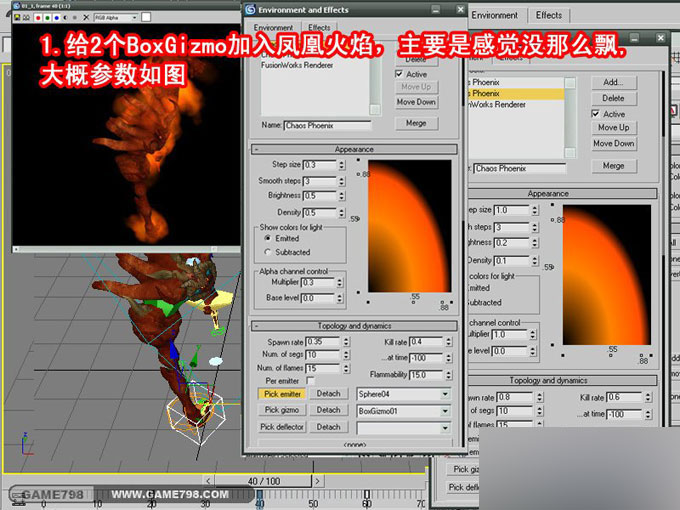Click Spawn rate field showing 0.35

(x=323, y=342)
